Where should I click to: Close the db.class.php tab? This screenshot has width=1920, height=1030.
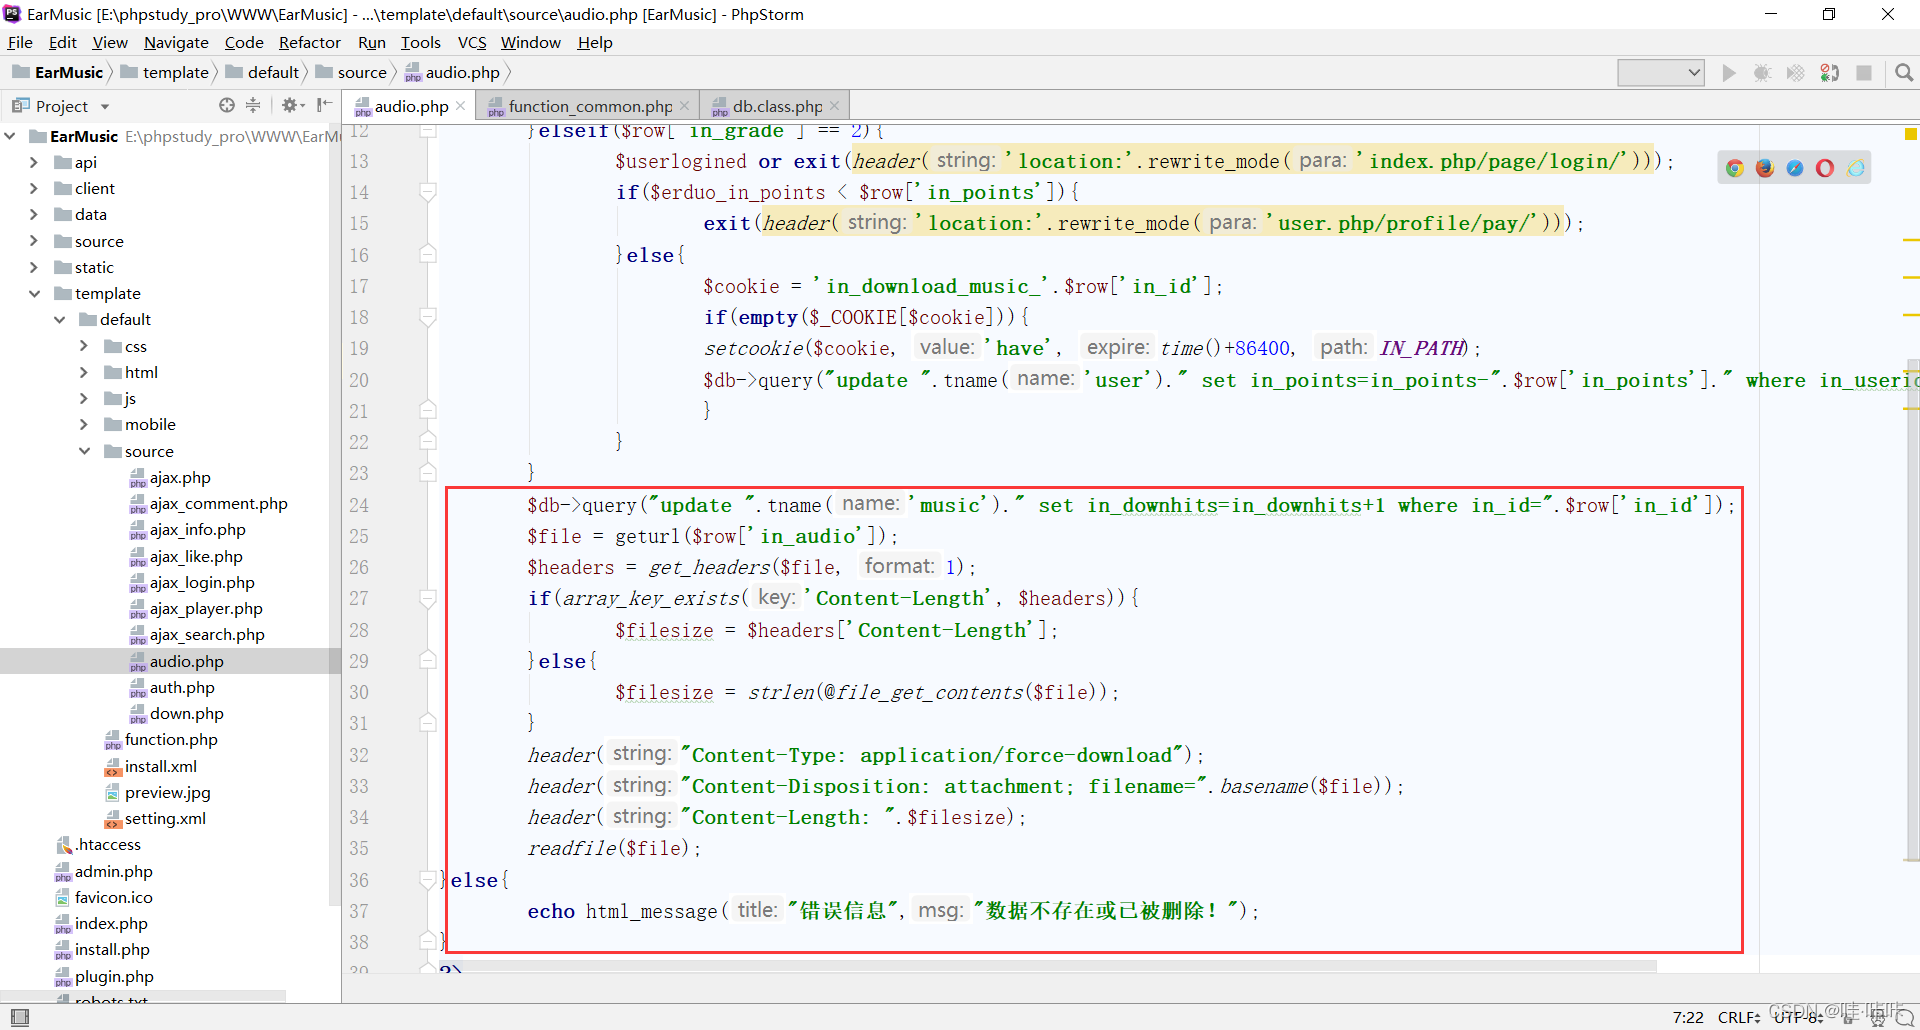point(834,106)
